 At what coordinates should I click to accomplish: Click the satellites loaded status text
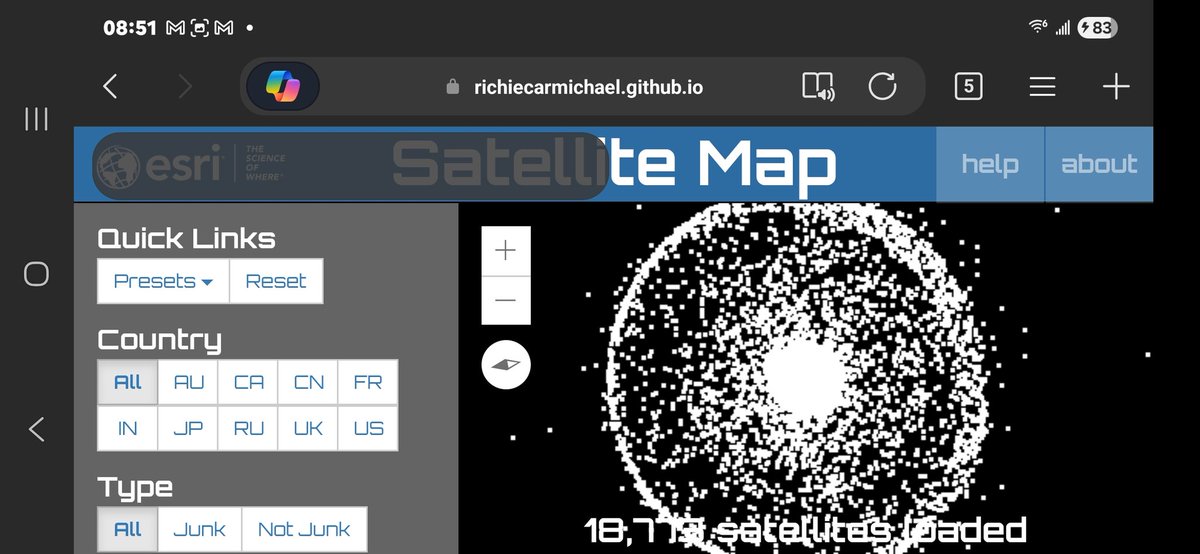click(805, 530)
